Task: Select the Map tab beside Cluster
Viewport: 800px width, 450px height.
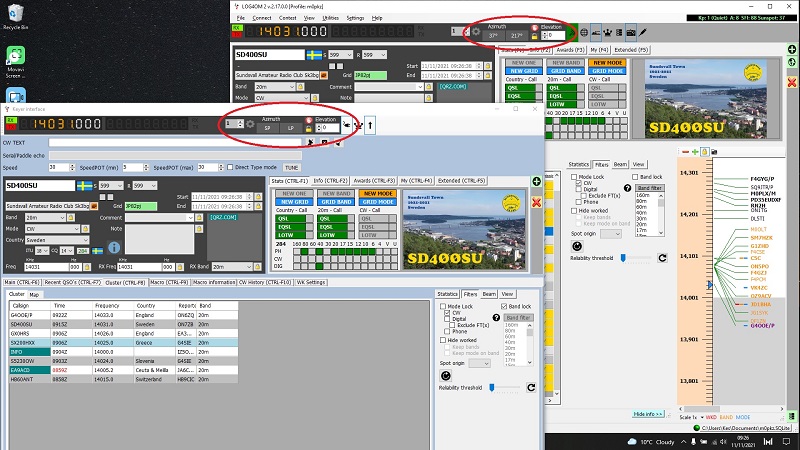Action: (34, 294)
